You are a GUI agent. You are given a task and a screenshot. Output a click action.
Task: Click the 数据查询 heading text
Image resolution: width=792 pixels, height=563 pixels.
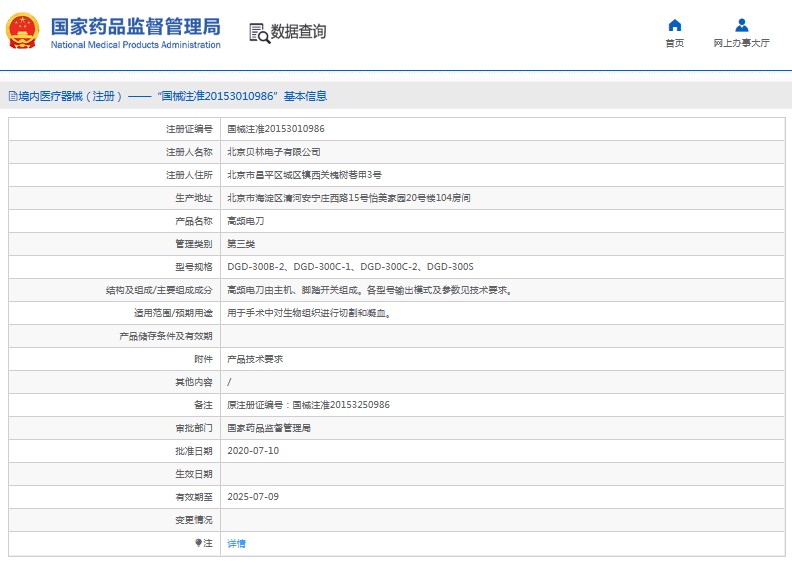[299, 32]
